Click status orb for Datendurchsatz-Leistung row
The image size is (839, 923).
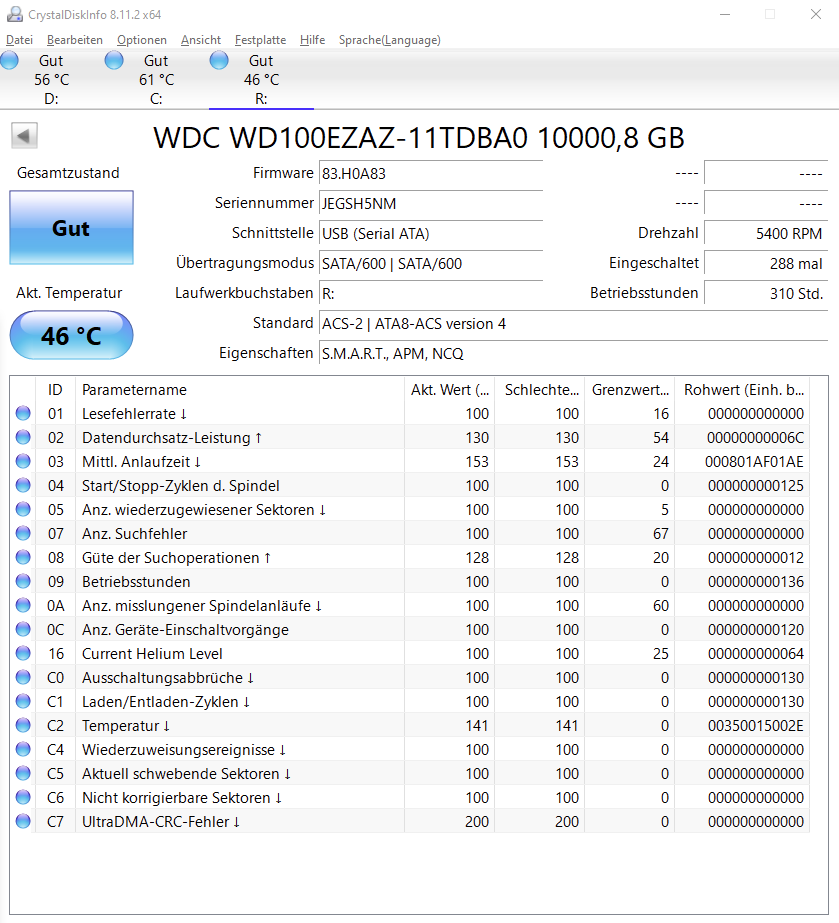coord(23,437)
